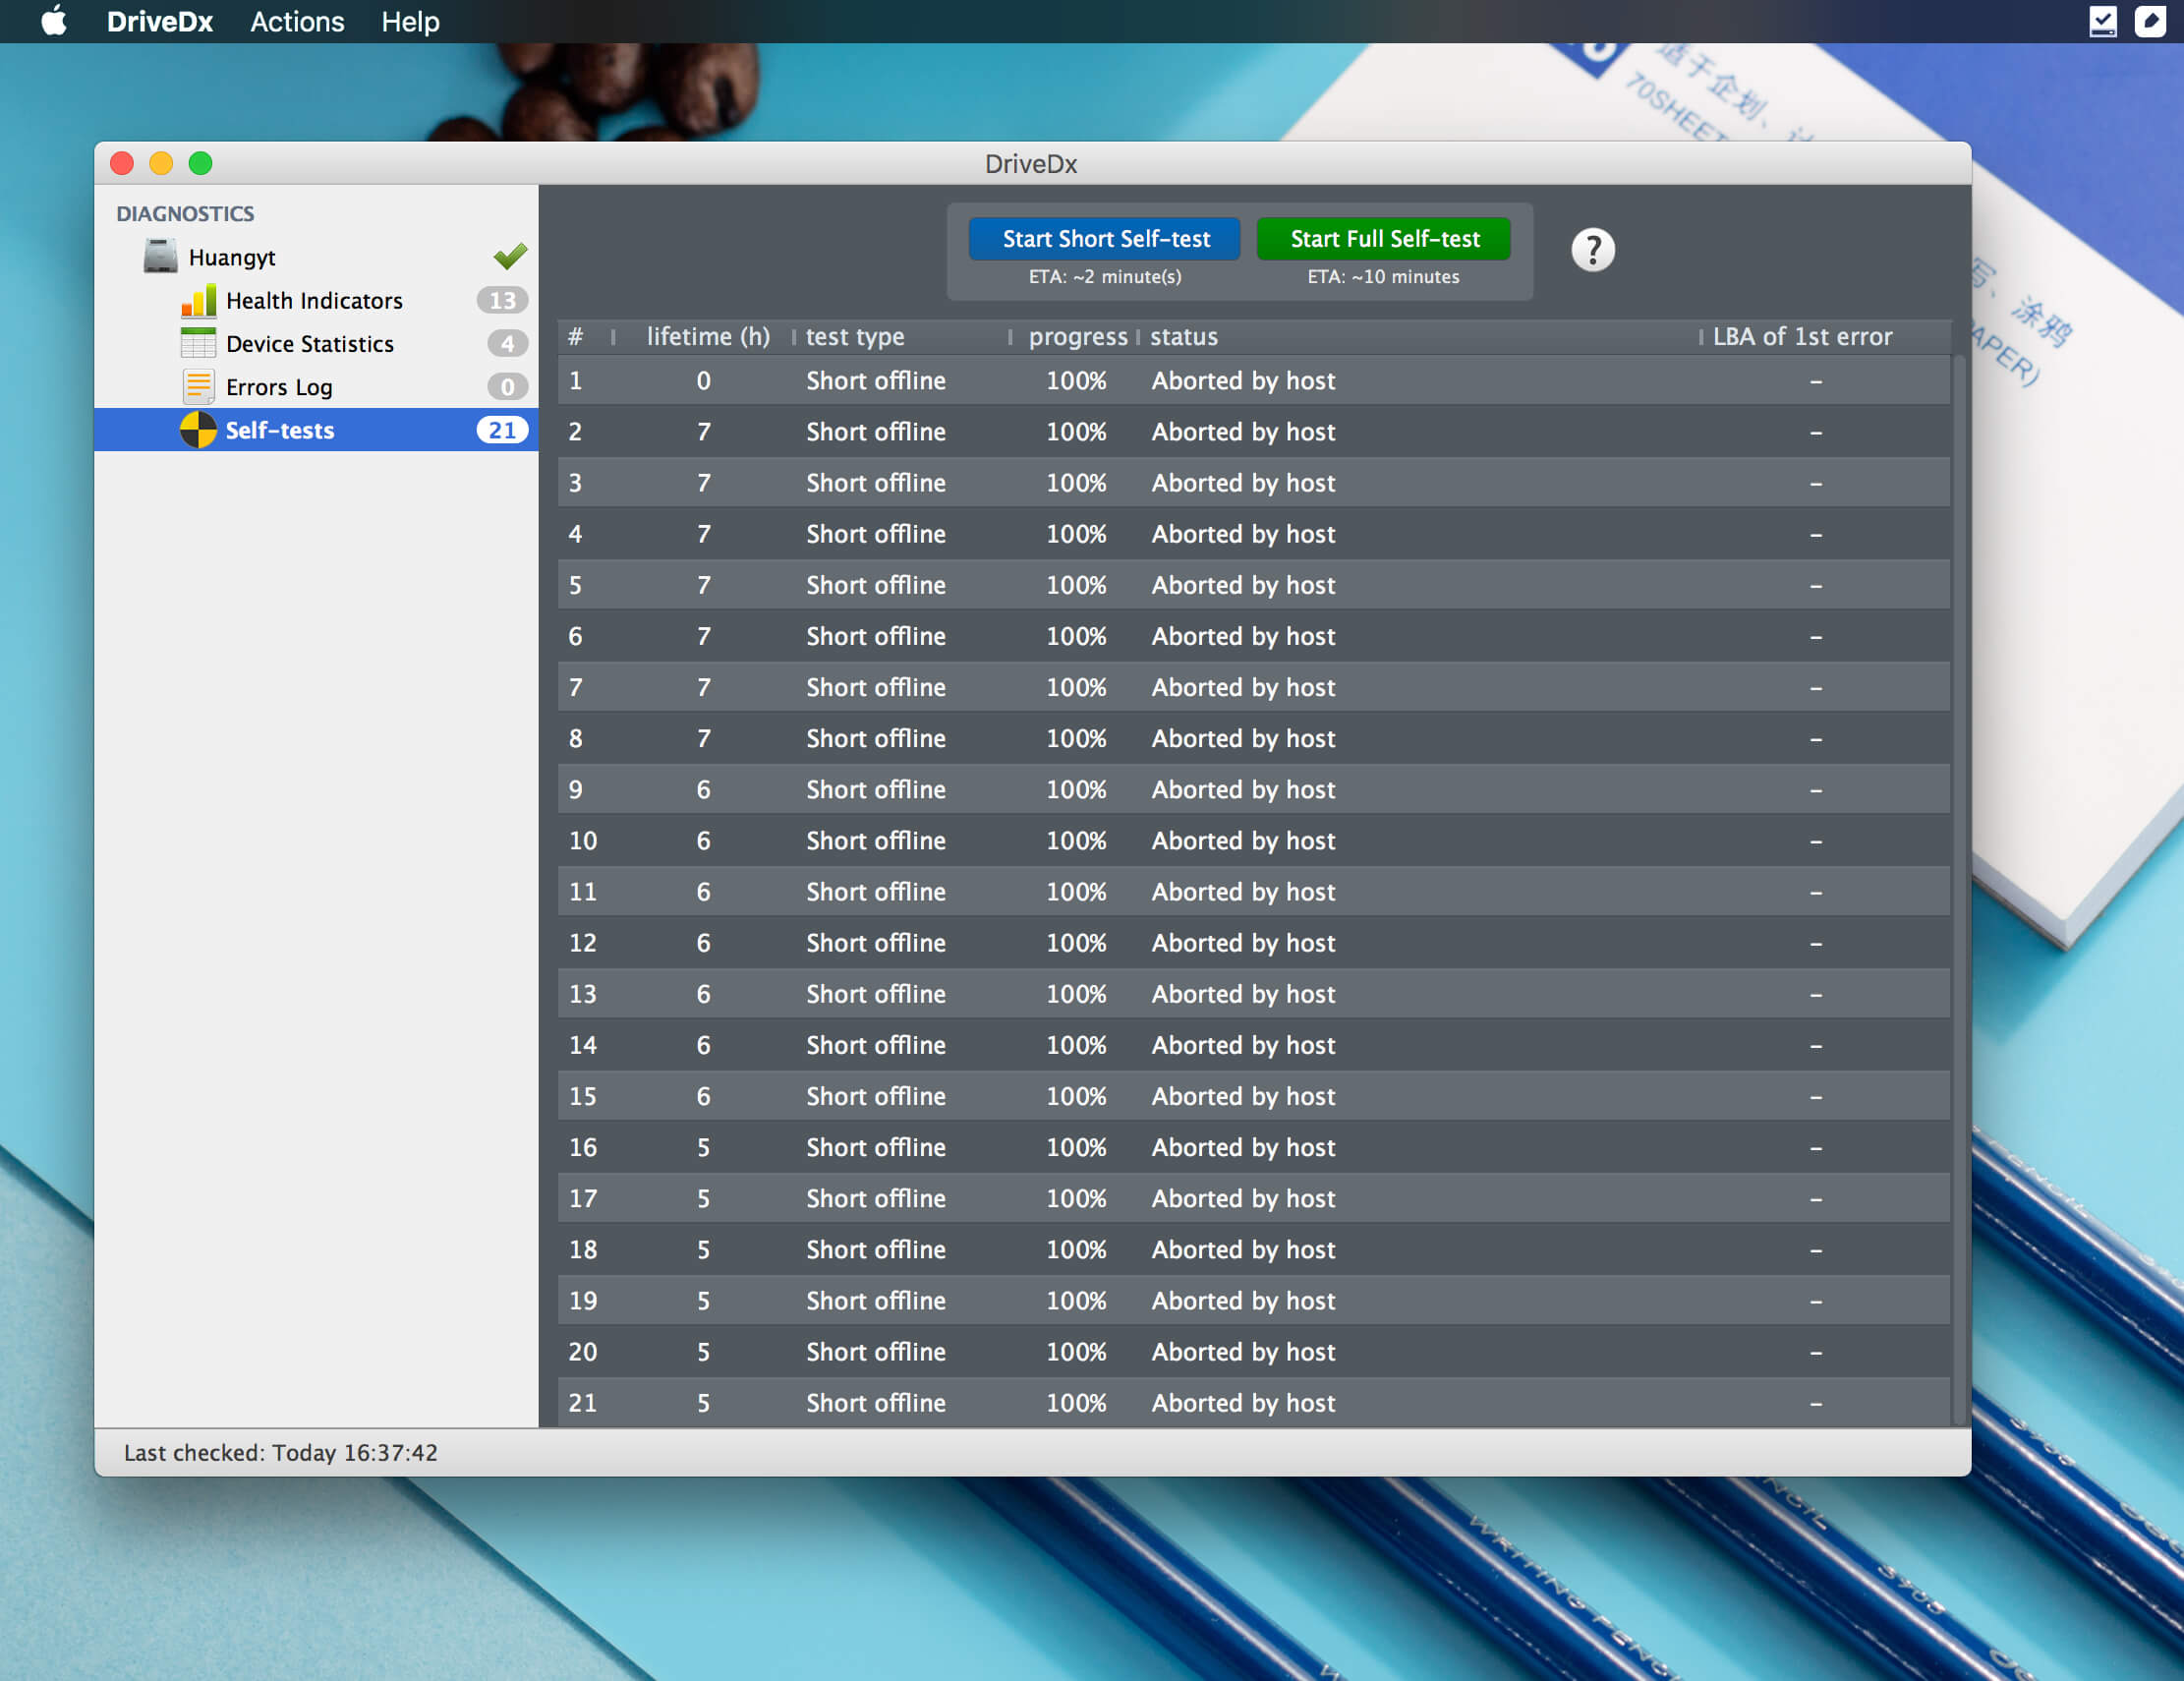The width and height of the screenshot is (2184, 1681).
Task: Zoom the DriveDx window with green button
Action: tap(200, 163)
